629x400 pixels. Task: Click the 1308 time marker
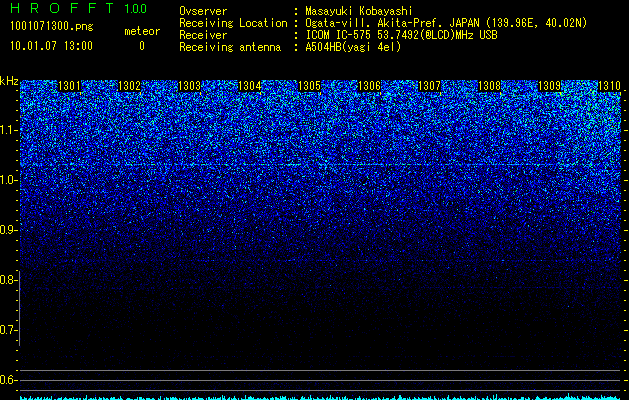pyautogui.click(x=489, y=86)
